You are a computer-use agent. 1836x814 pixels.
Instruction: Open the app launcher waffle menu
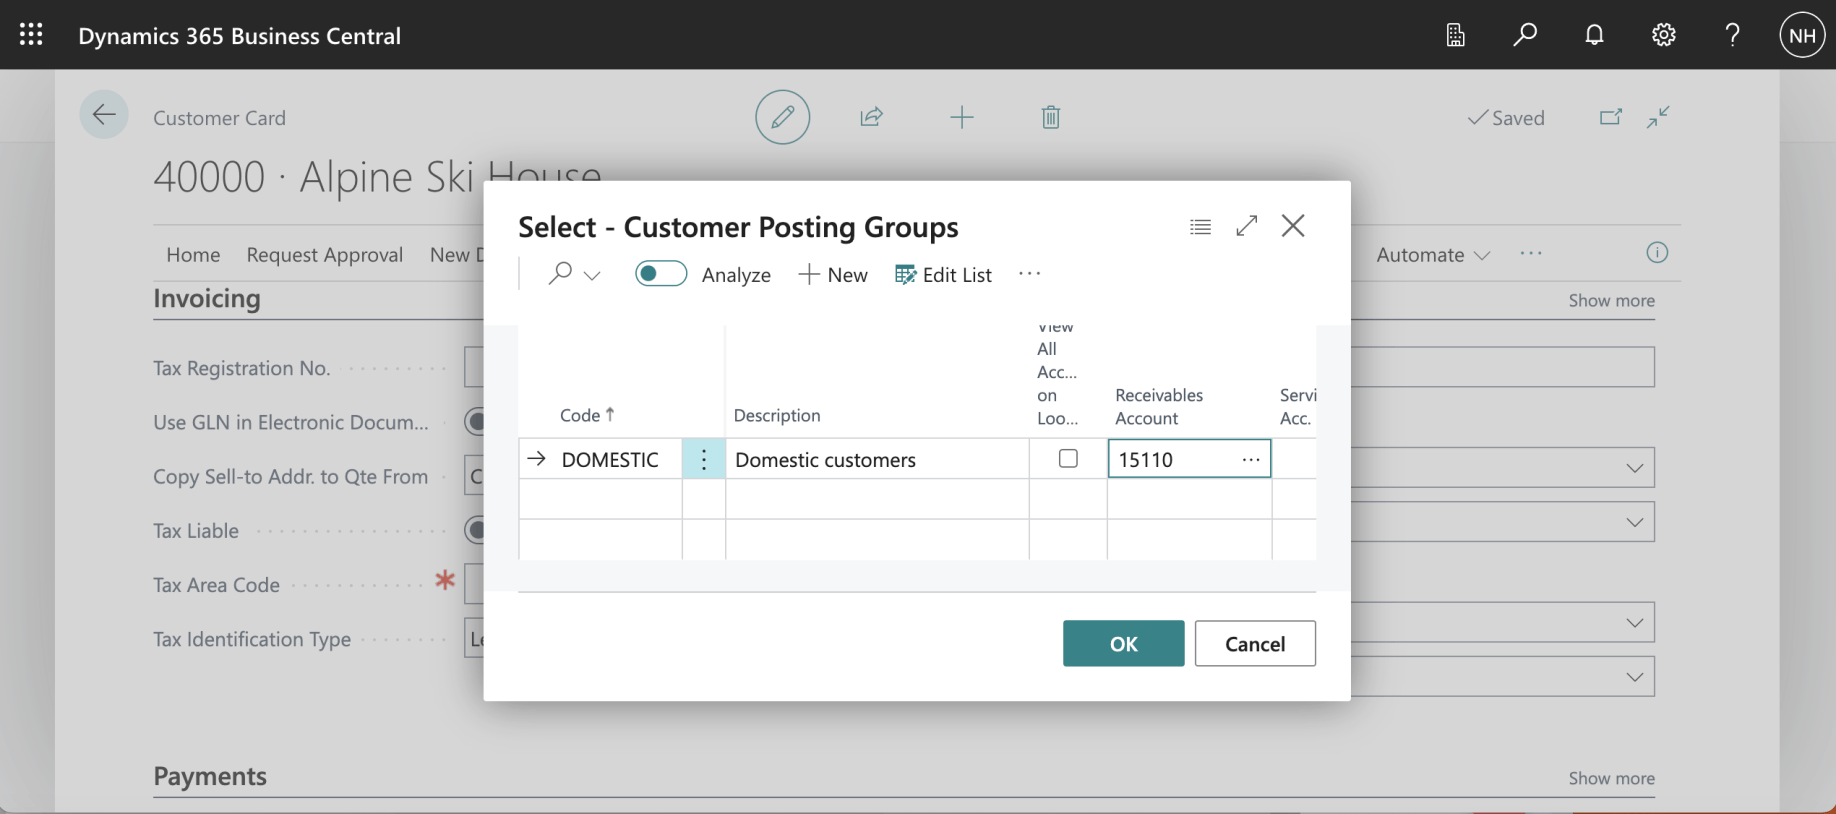pos(31,35)
